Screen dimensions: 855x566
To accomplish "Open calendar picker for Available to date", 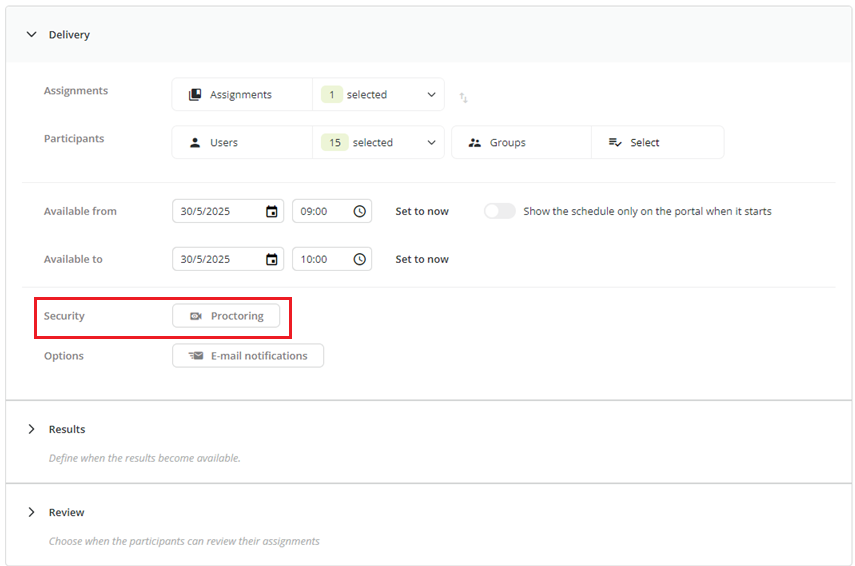I will [x=272, y=260].
